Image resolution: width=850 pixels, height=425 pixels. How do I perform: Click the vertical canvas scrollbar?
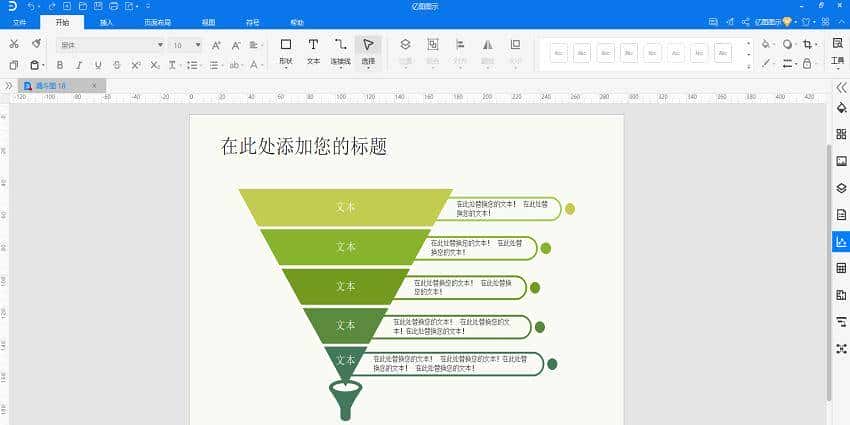(x=829, y=271)
